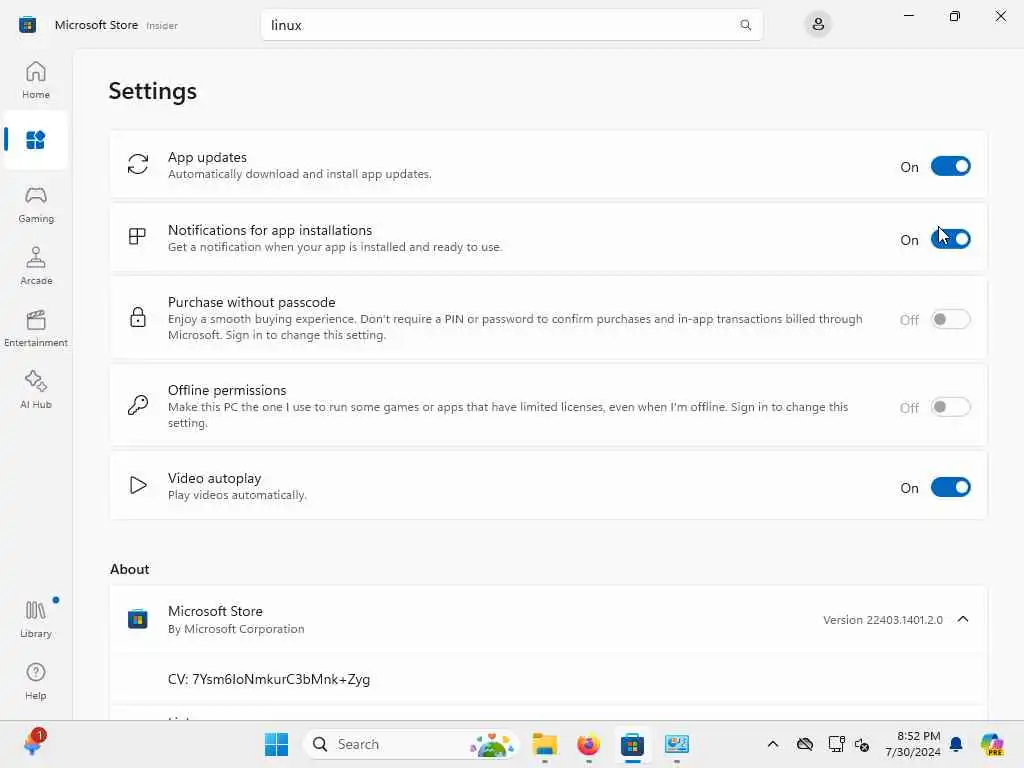Open the Apps section in sidebar

point(35,140)
